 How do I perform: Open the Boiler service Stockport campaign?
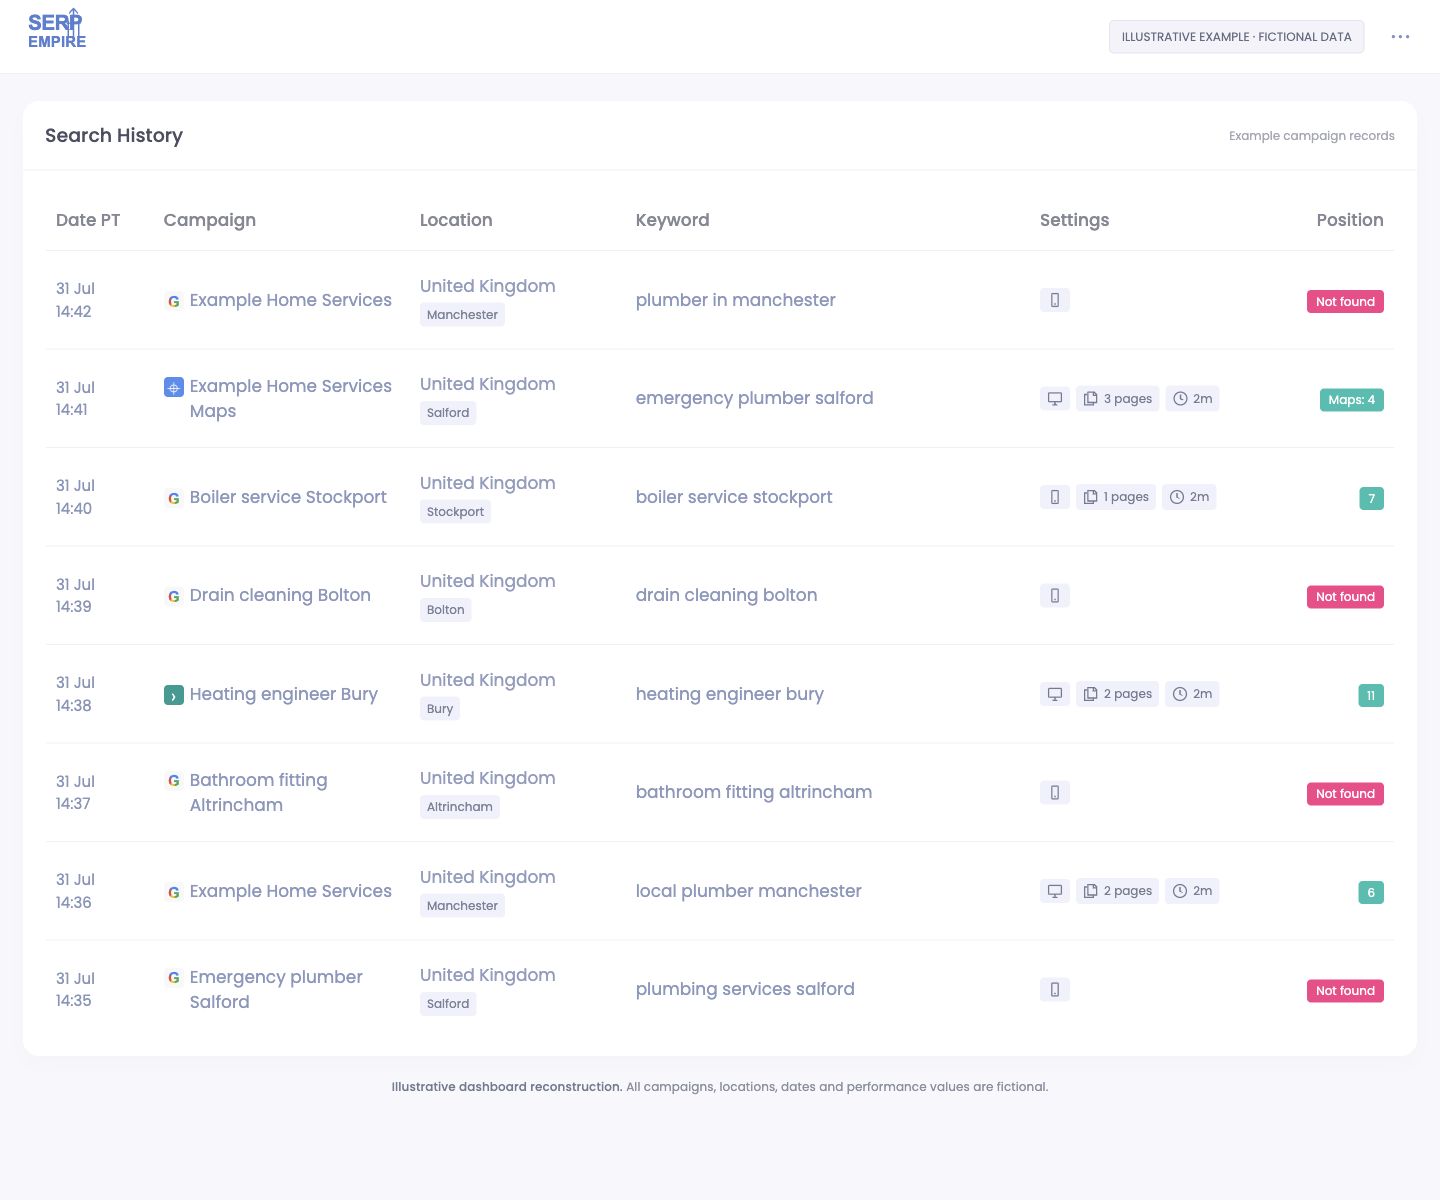pos(288,497)
